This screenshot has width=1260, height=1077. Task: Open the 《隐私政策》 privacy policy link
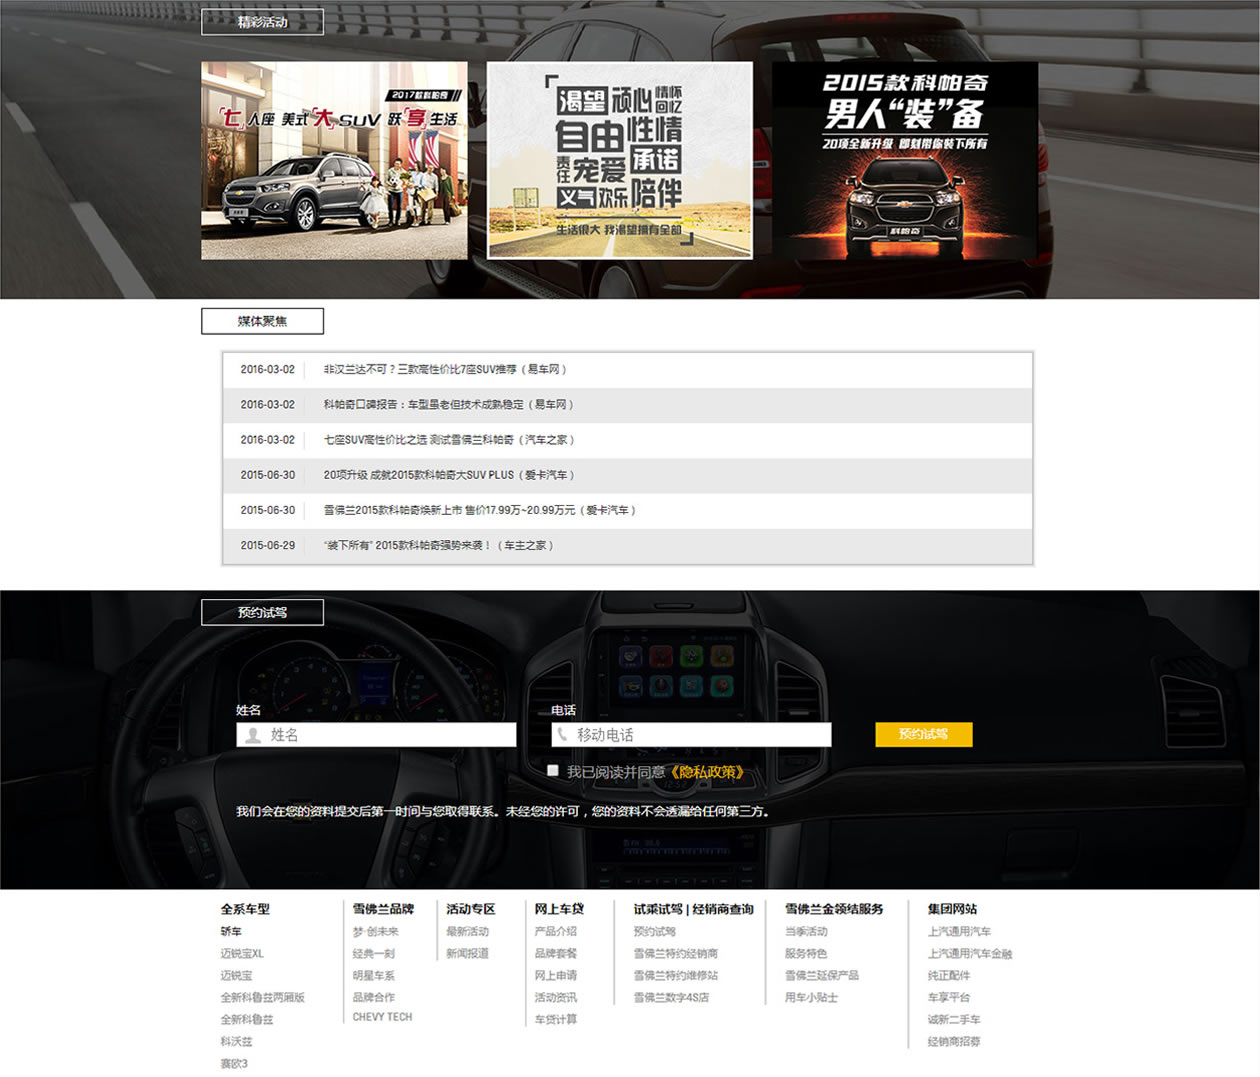[706, 772]
